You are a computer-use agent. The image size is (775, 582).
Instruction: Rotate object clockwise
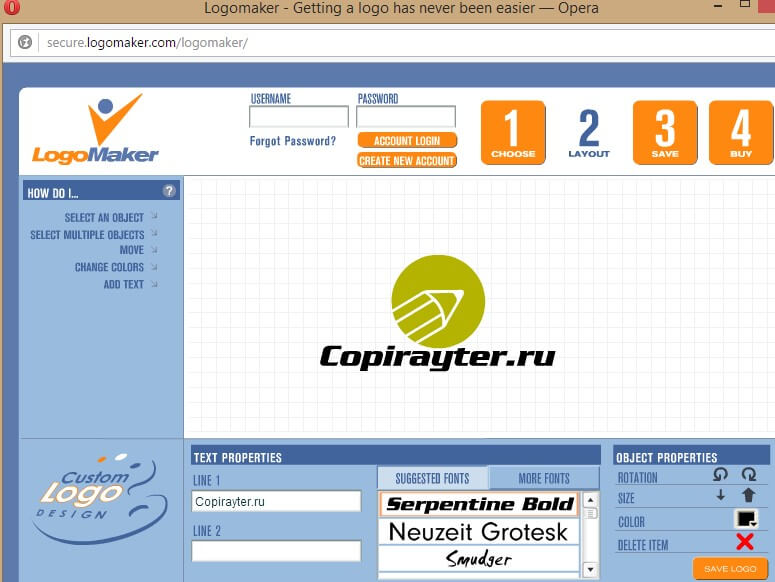[749, 475]
